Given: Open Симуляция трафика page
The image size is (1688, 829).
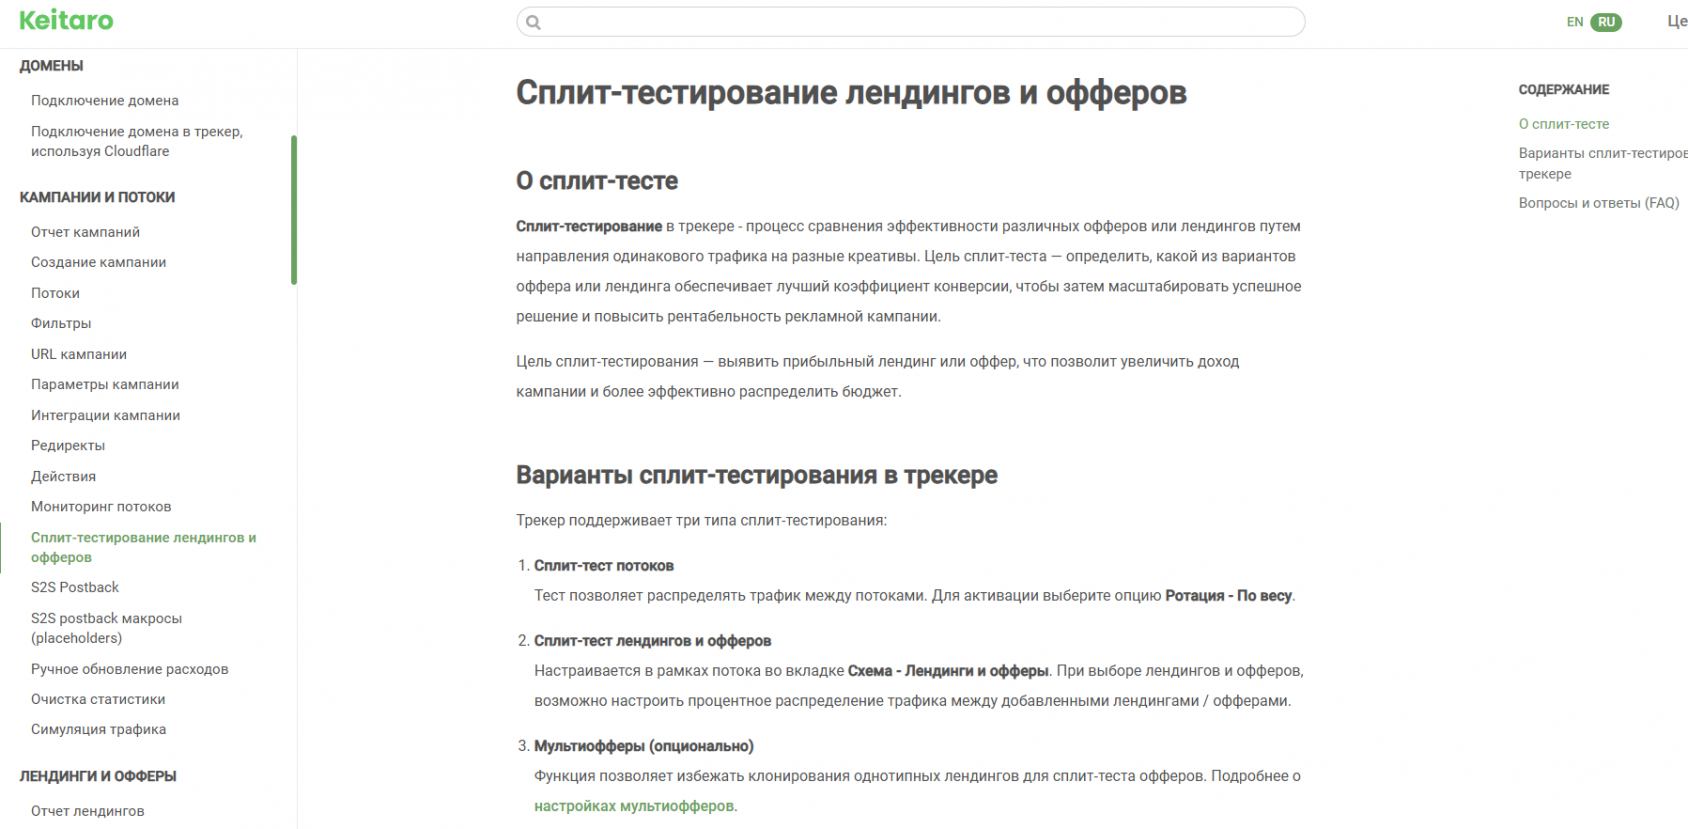Looking at the screenshot, I should pos(98,729).
